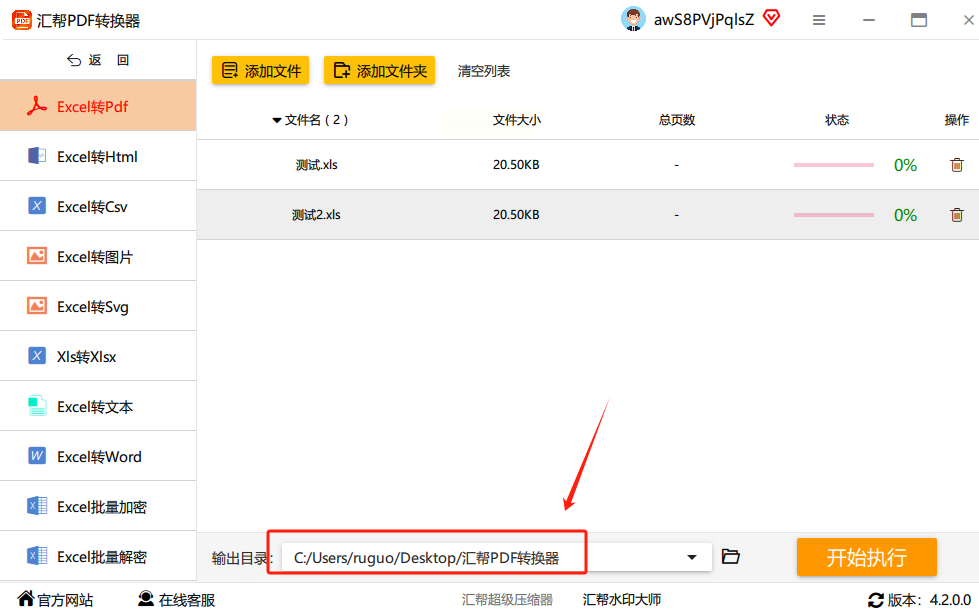
Task: Delete 测试.xls with its trash icon
Action: coord(957,165)
